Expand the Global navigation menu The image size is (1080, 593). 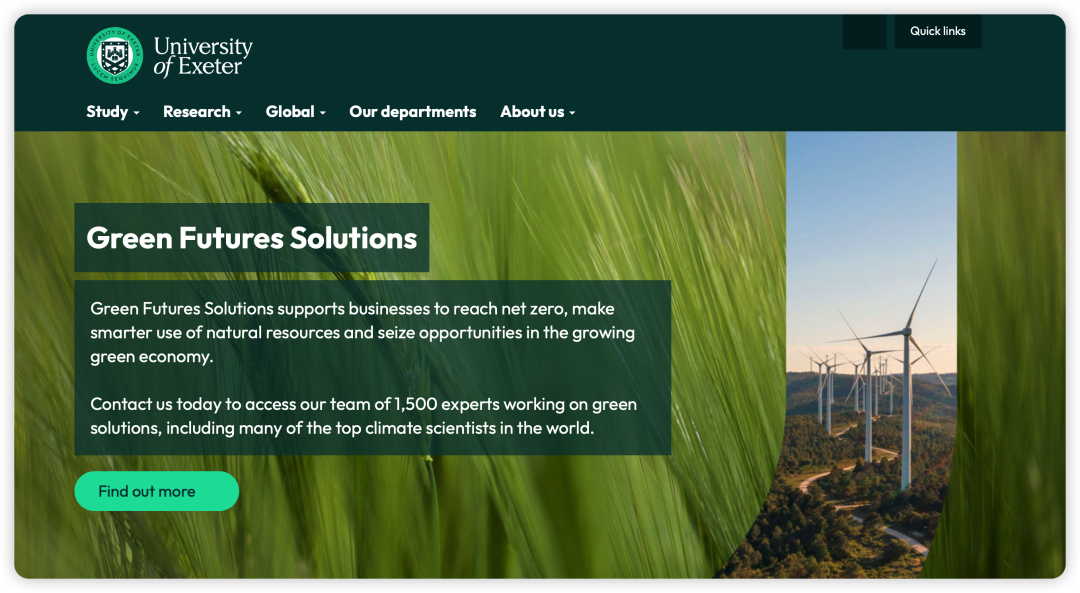tap(296, 112)
